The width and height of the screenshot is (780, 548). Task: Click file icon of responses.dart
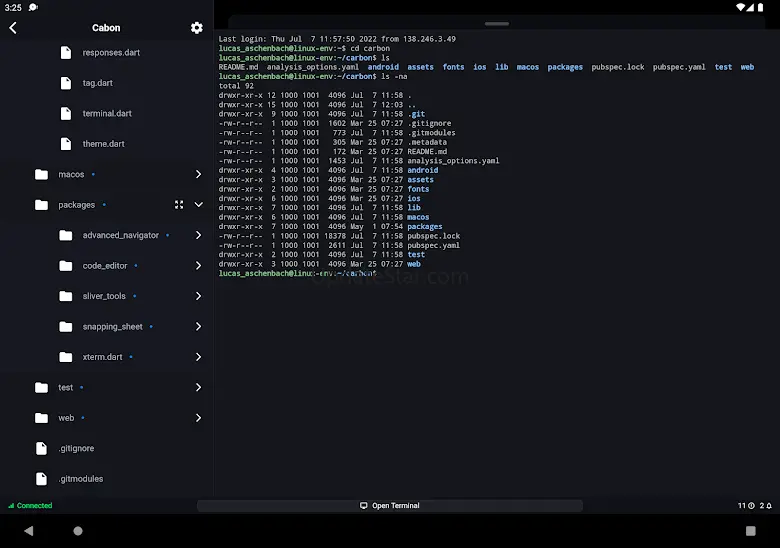click(x=66, y=53)
